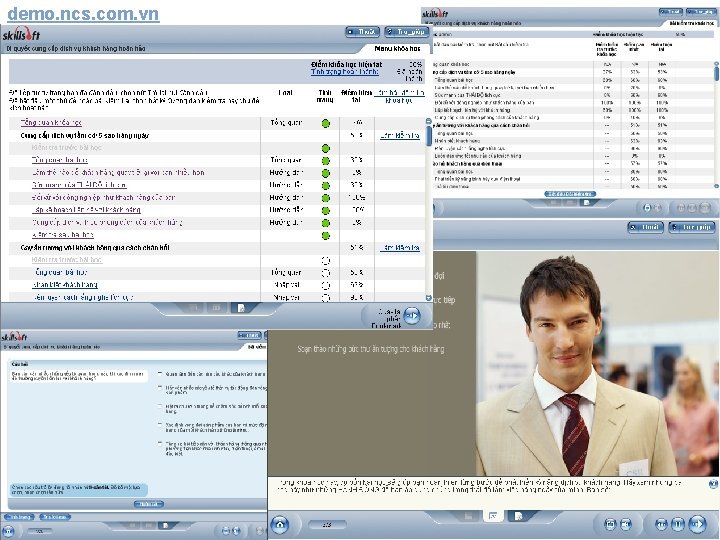Collapse the caption panel in video lesson window

pyautogui.click(x=713, y=483)
